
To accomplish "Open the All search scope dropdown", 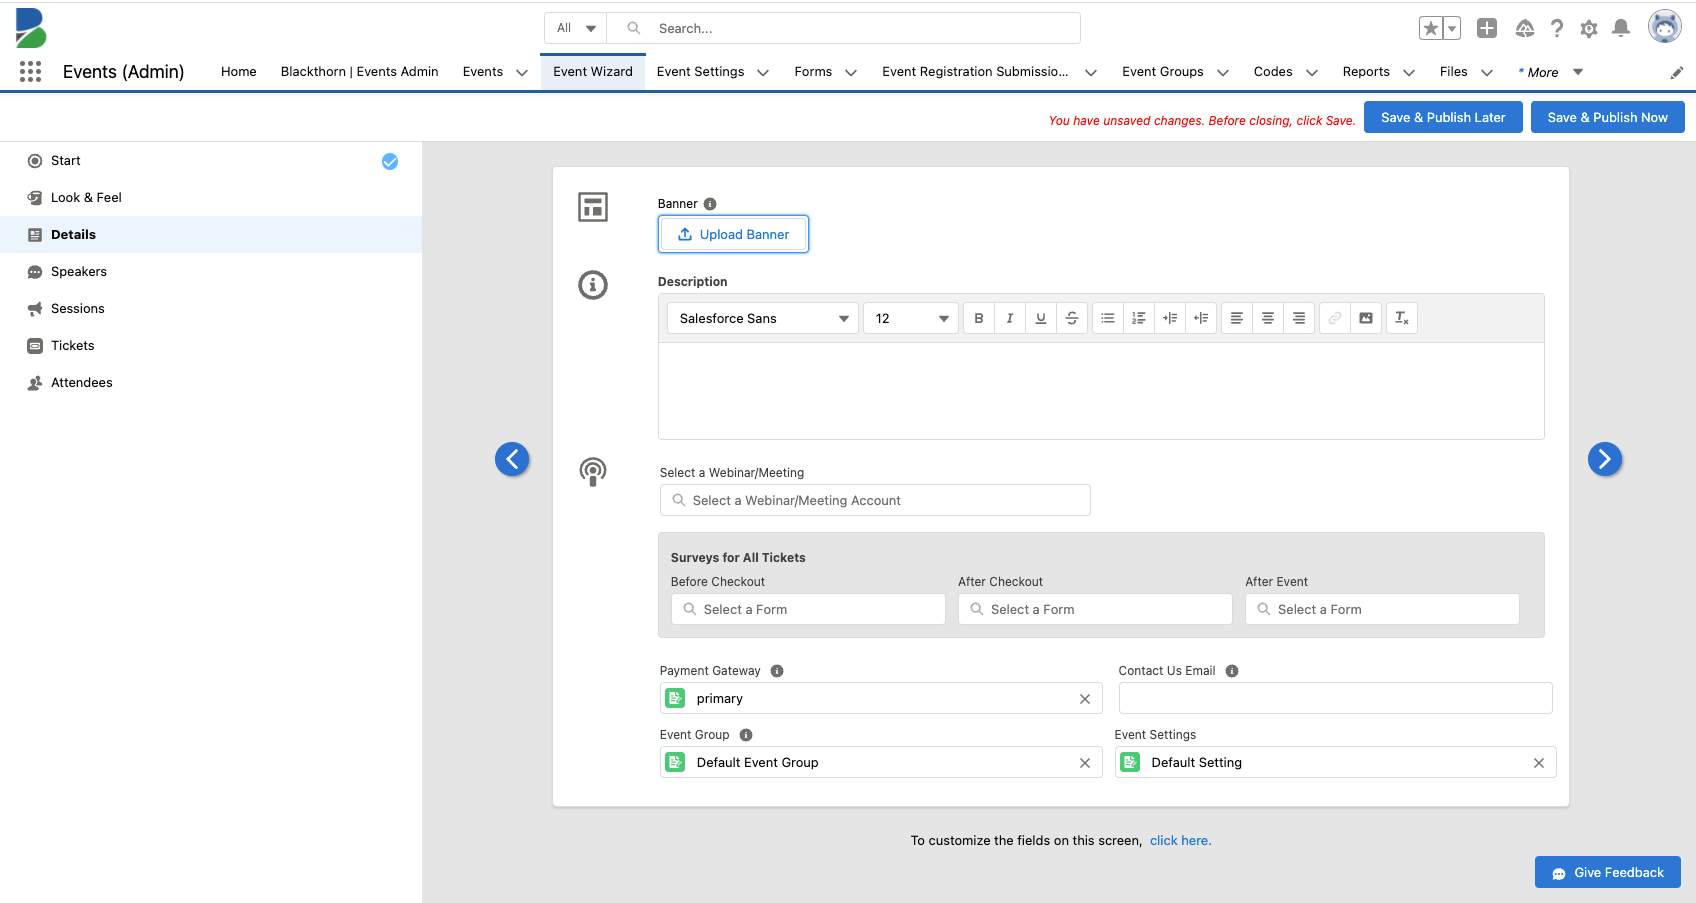I will (x=576, y=28).
